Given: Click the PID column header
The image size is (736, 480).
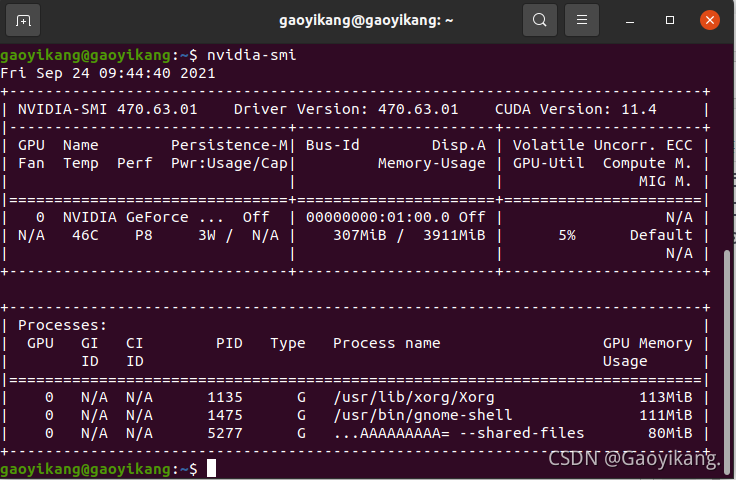Looking at the screenshot, I should click(230, 343).
